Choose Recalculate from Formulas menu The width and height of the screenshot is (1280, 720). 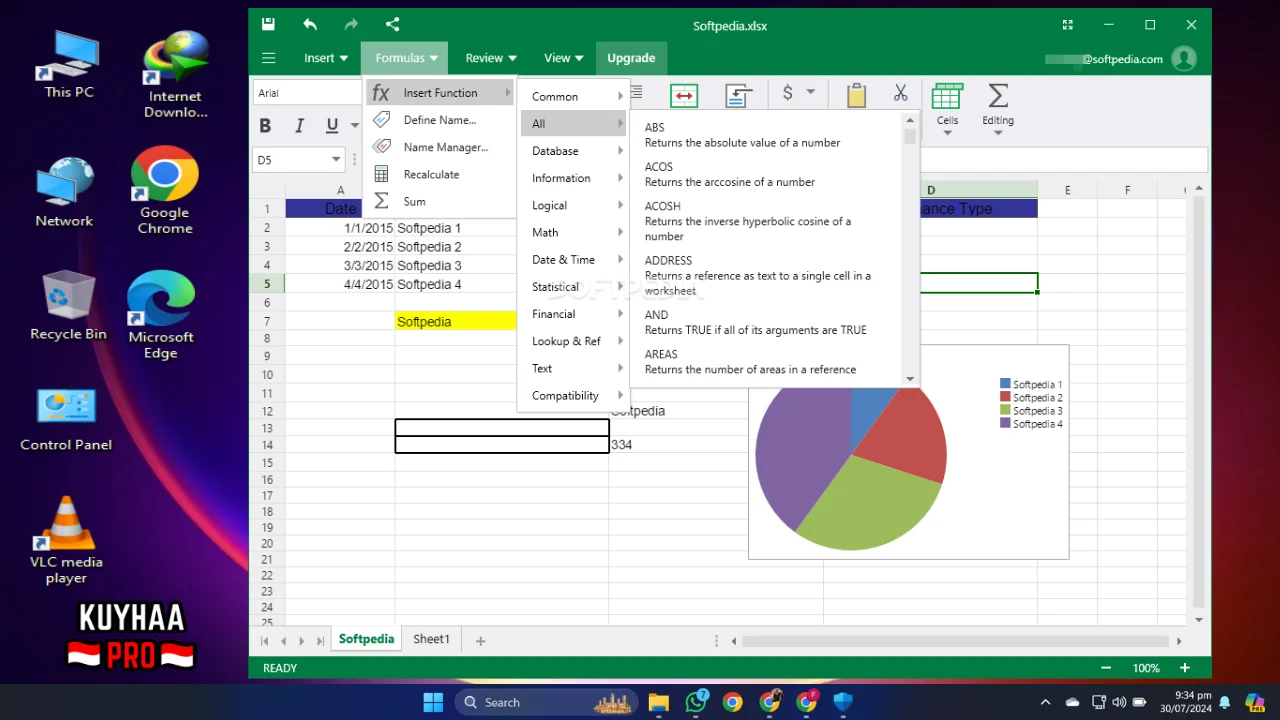tap(440, 174)
